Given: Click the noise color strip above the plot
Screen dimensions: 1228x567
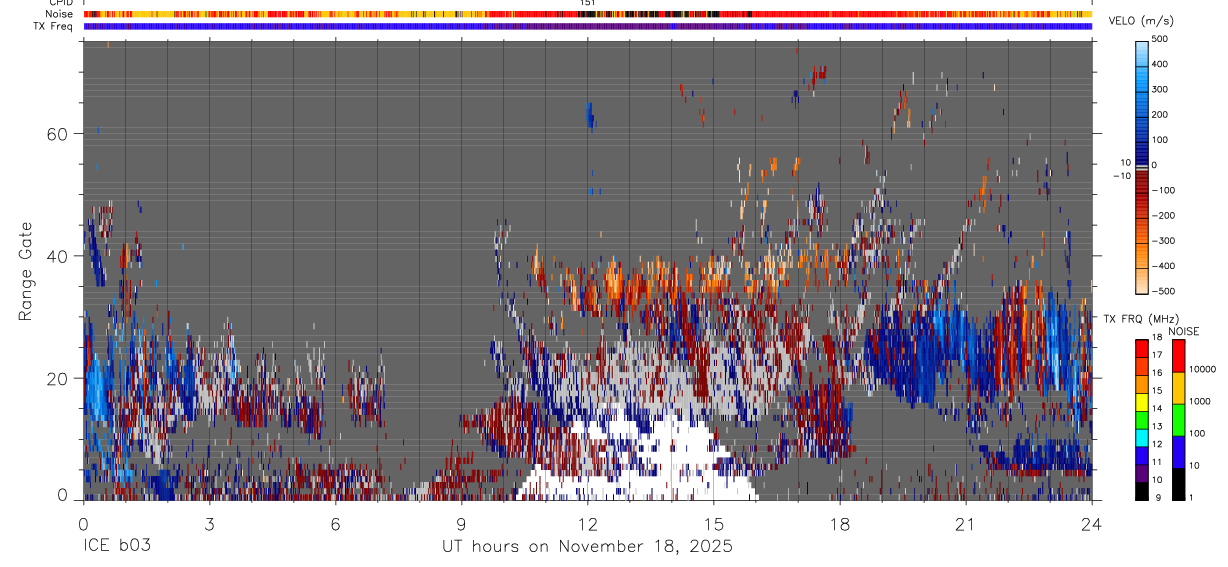Looking at the screenshot, I should [588, 14].
